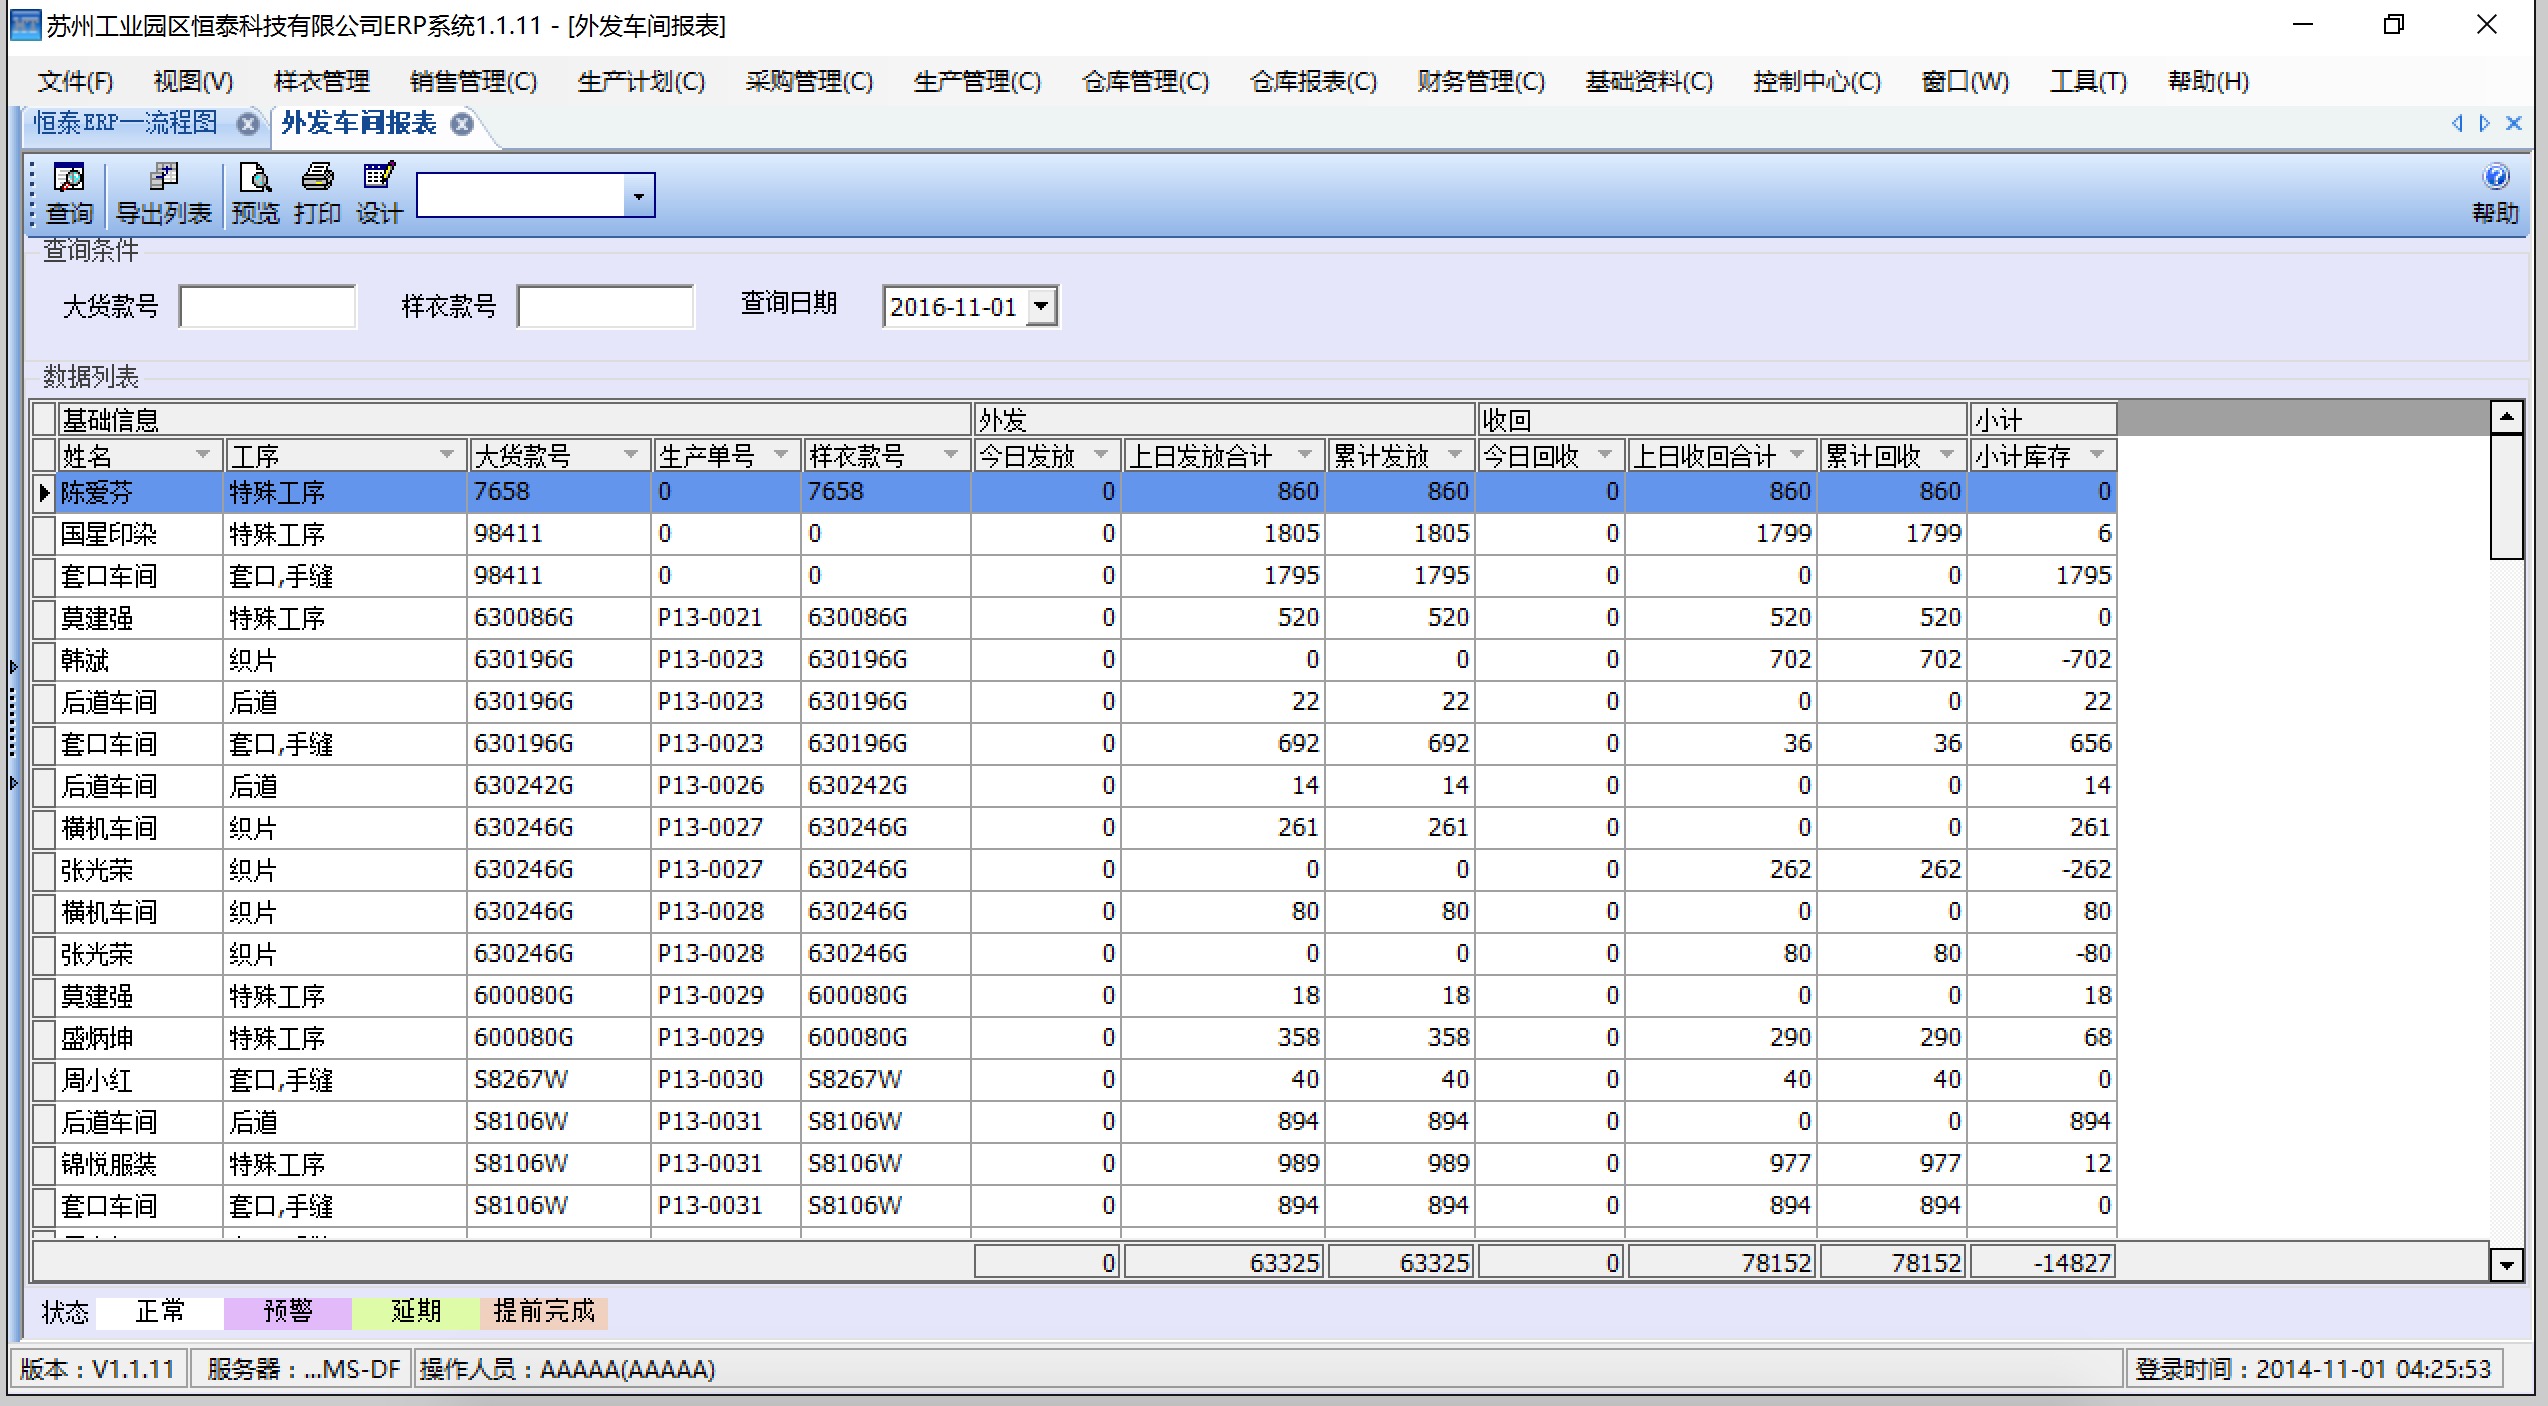
Task: Click the 上日收回合计 column header
Action: [1722, 456]
